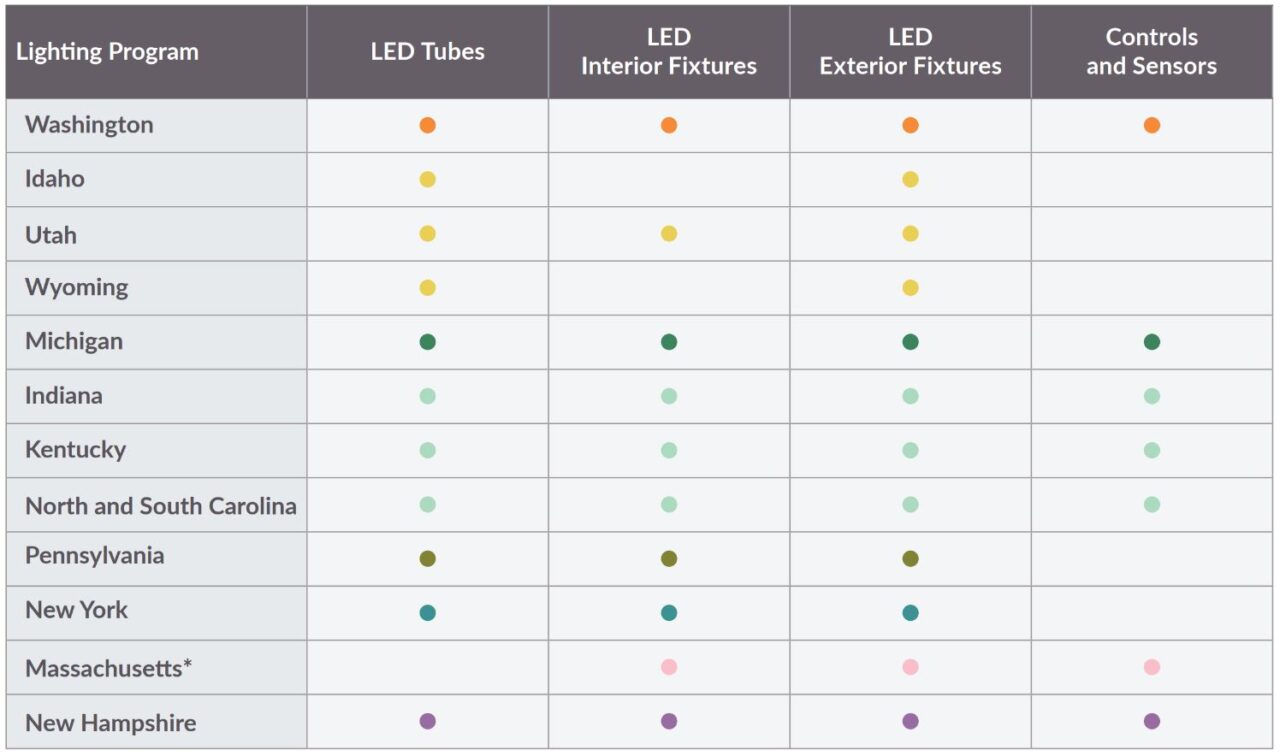Click the Massachusetts* row label

[108, 668]
